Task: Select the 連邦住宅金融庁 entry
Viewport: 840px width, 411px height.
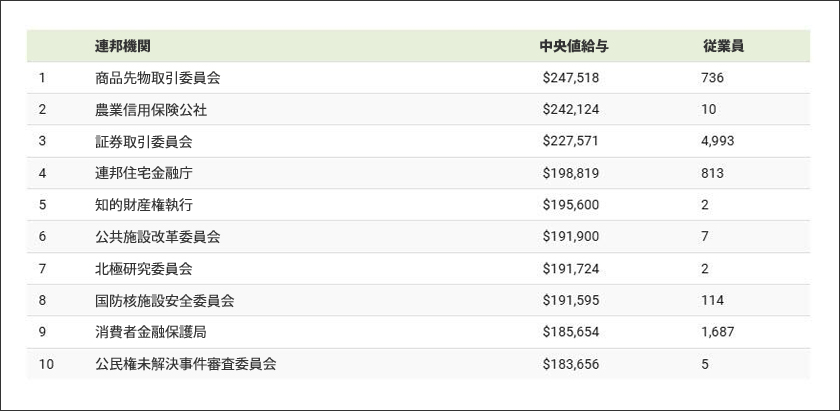Action: (x=144, y=173)
